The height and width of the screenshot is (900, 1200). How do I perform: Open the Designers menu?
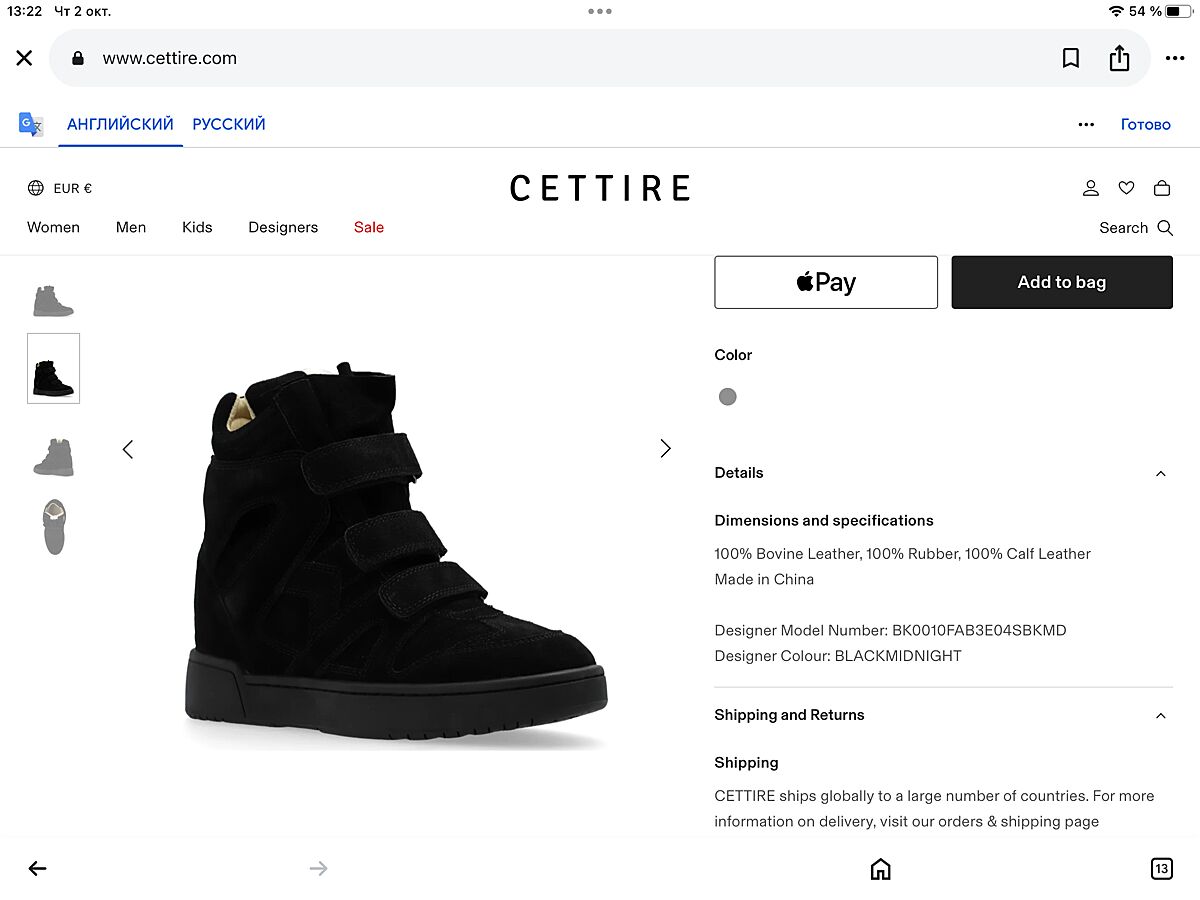coord(283,227)
